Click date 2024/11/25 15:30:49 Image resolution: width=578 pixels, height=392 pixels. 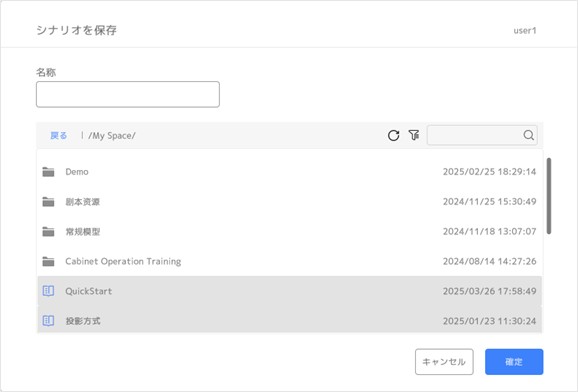click(x=489, y=202)
